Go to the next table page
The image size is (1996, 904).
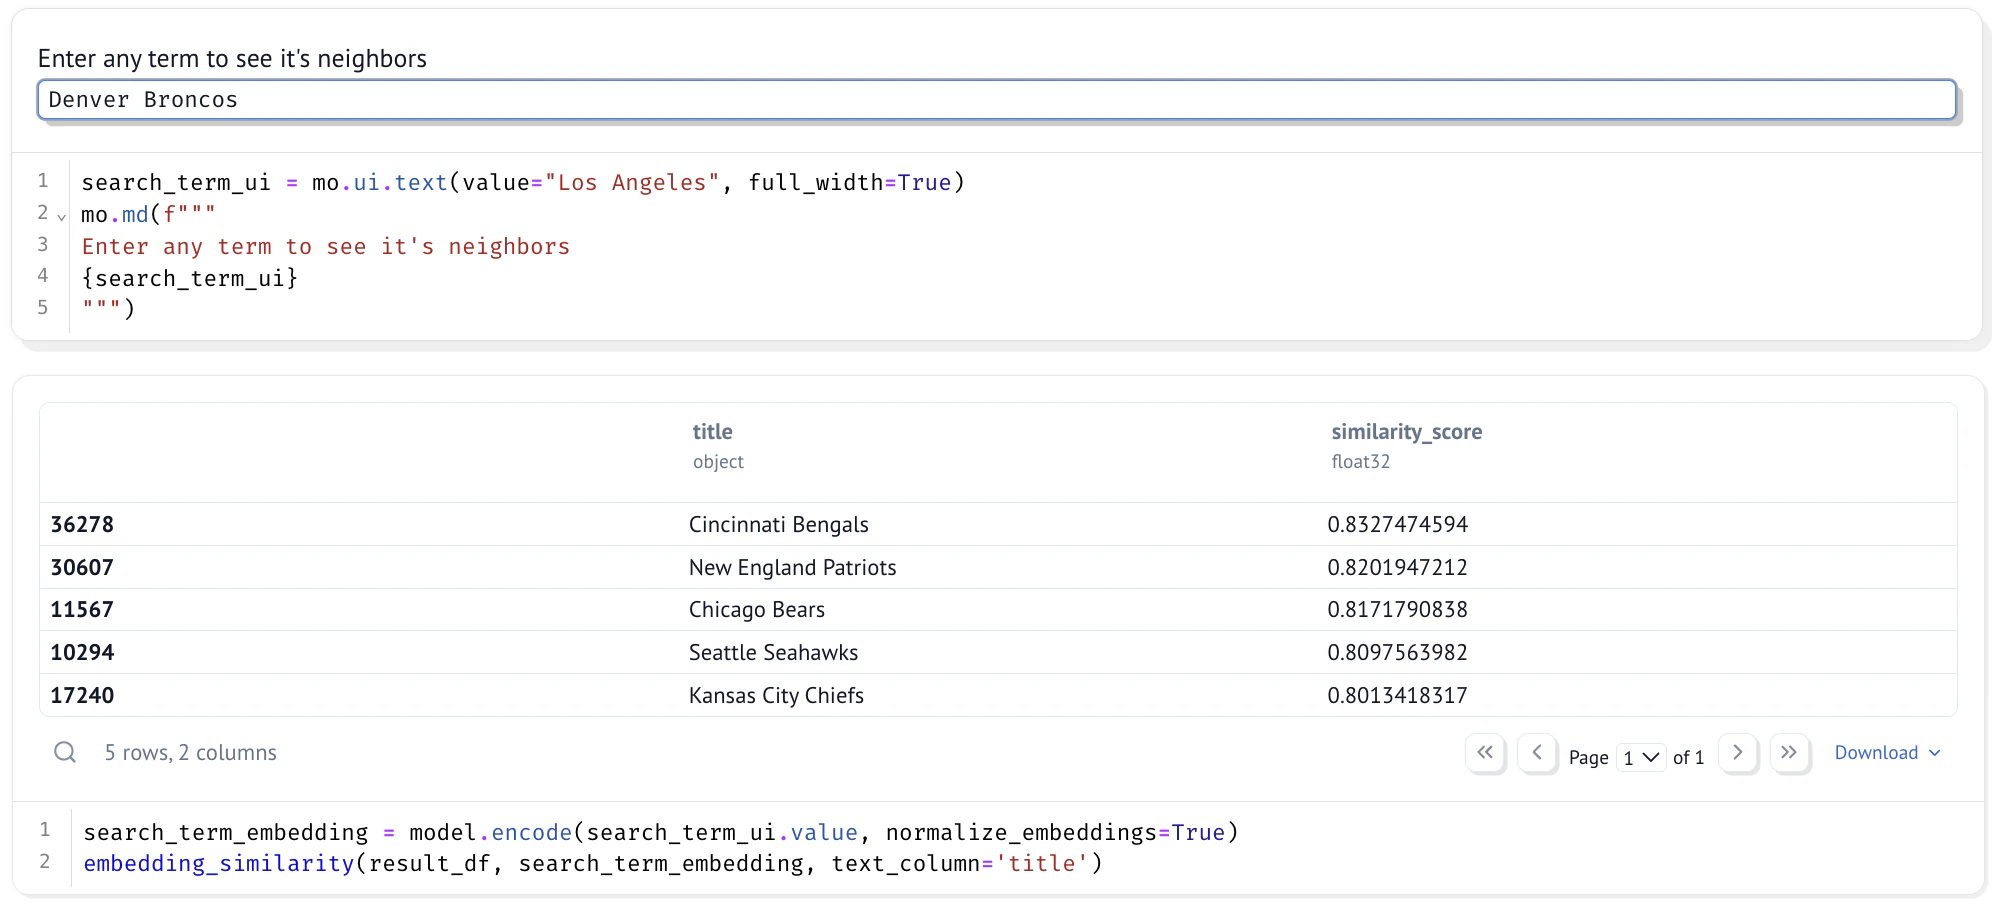[x=1739, y=754]
